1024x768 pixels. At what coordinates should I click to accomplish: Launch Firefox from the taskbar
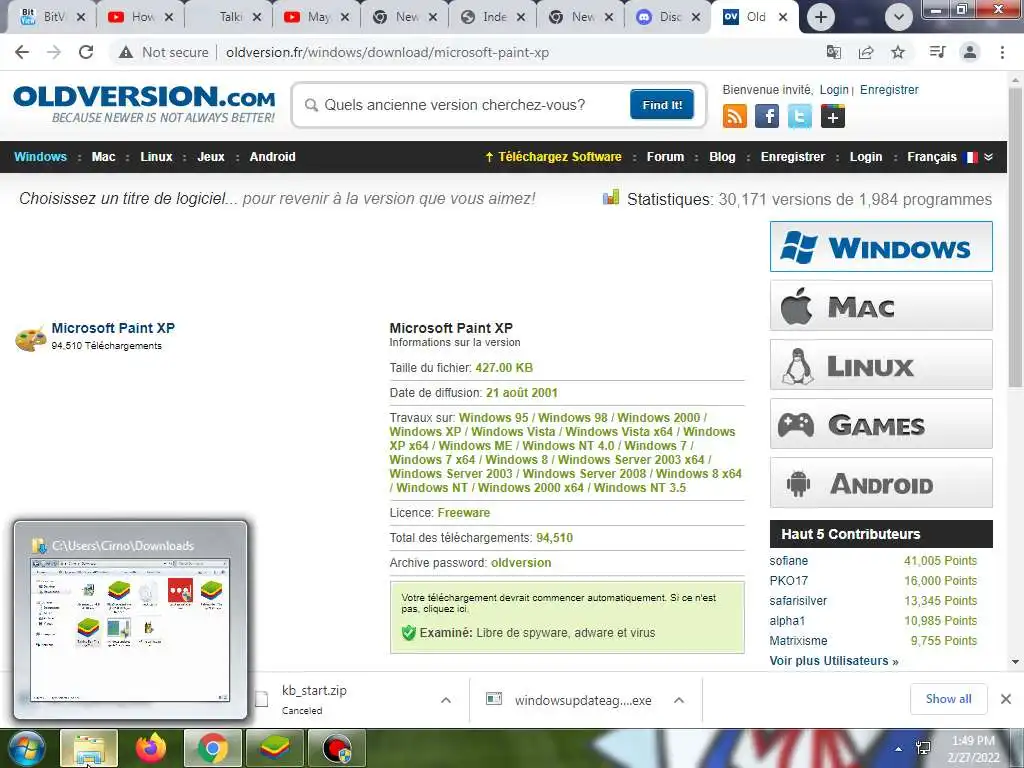(x=151, y=748)
